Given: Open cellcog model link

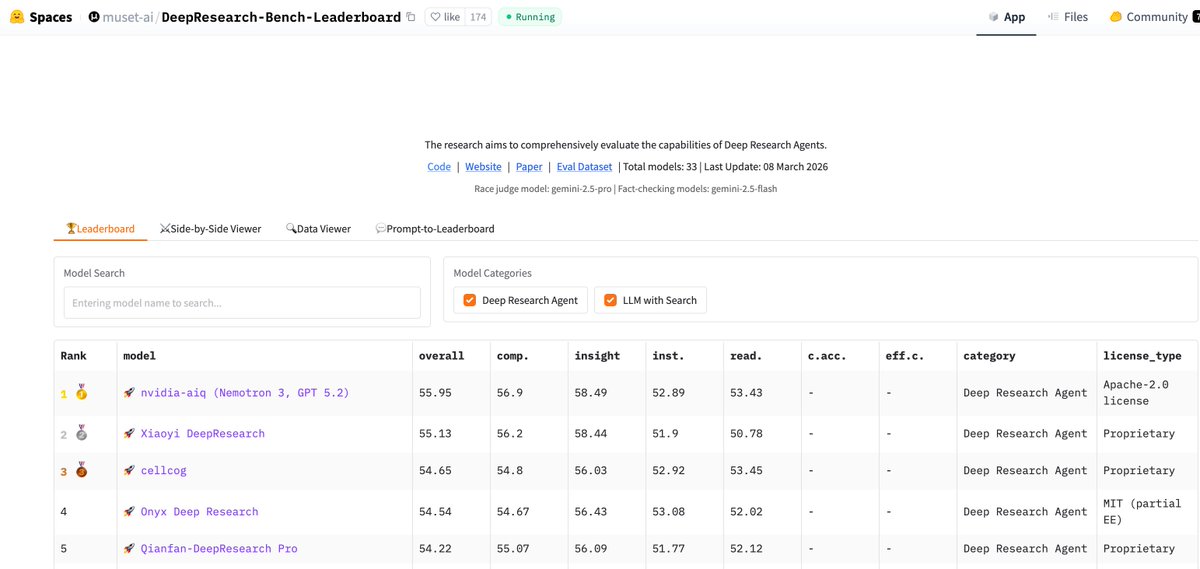Looking at the screenshot, I should 164,471.
